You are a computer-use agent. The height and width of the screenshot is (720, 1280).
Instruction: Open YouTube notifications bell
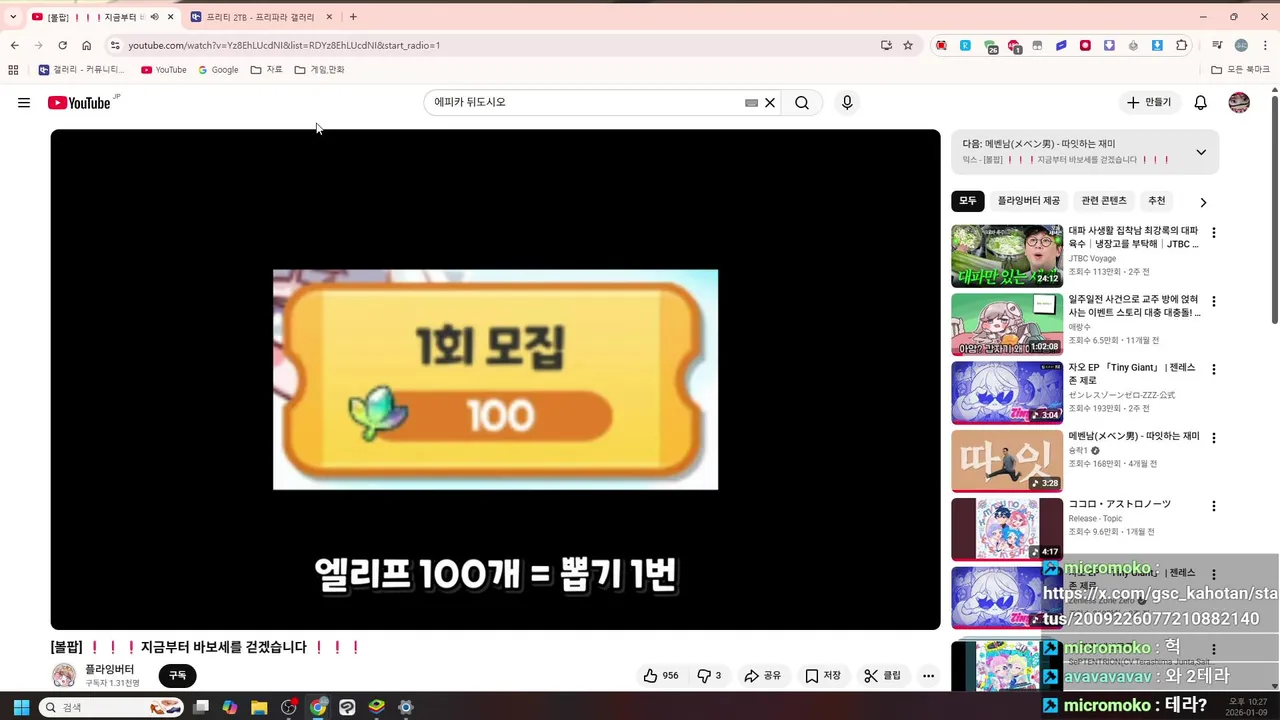pyautogui.click(x=1201, y=102)
